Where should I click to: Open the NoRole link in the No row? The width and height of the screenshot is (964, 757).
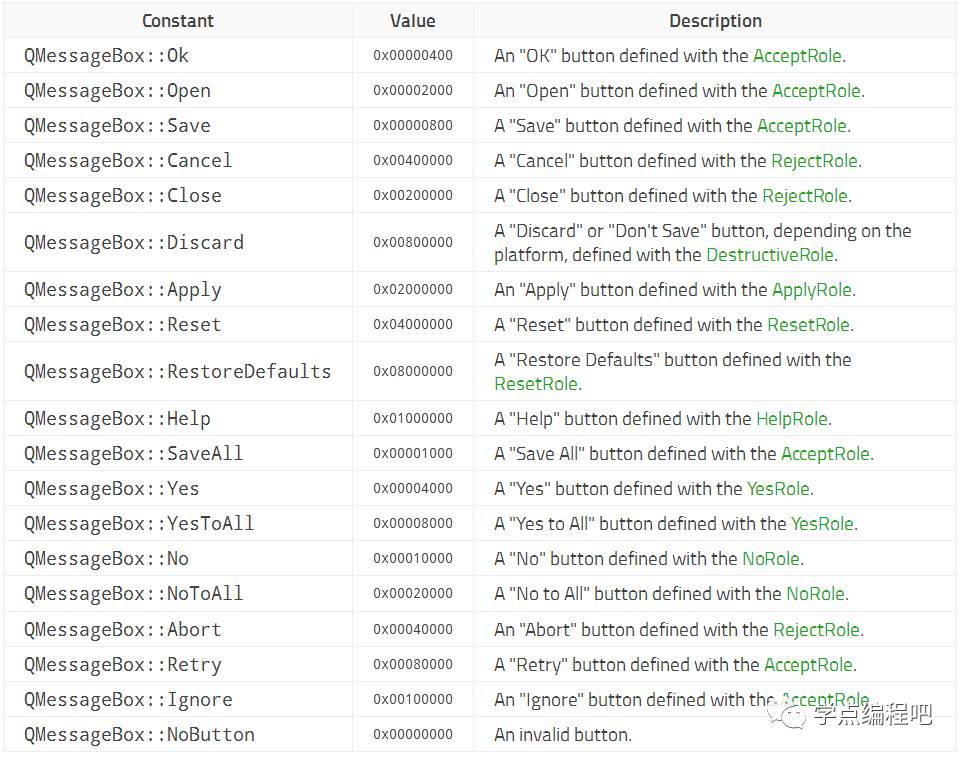(x=771, y=560)
